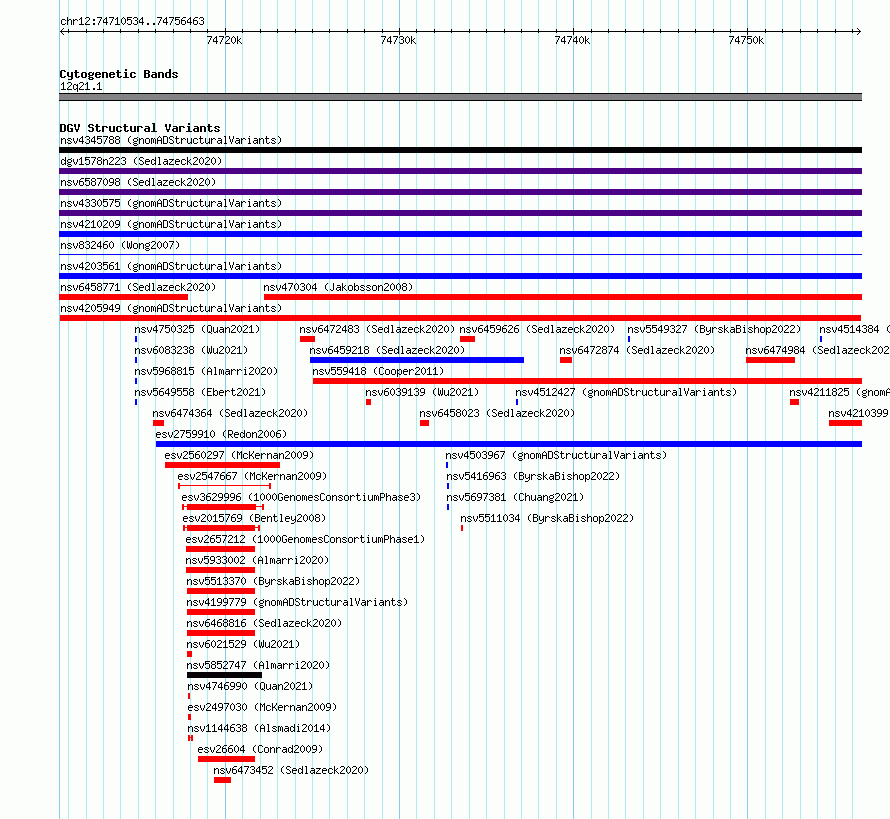
Task: Select esv2560297 (McKernan2009) label
Action: click(239, 455)
